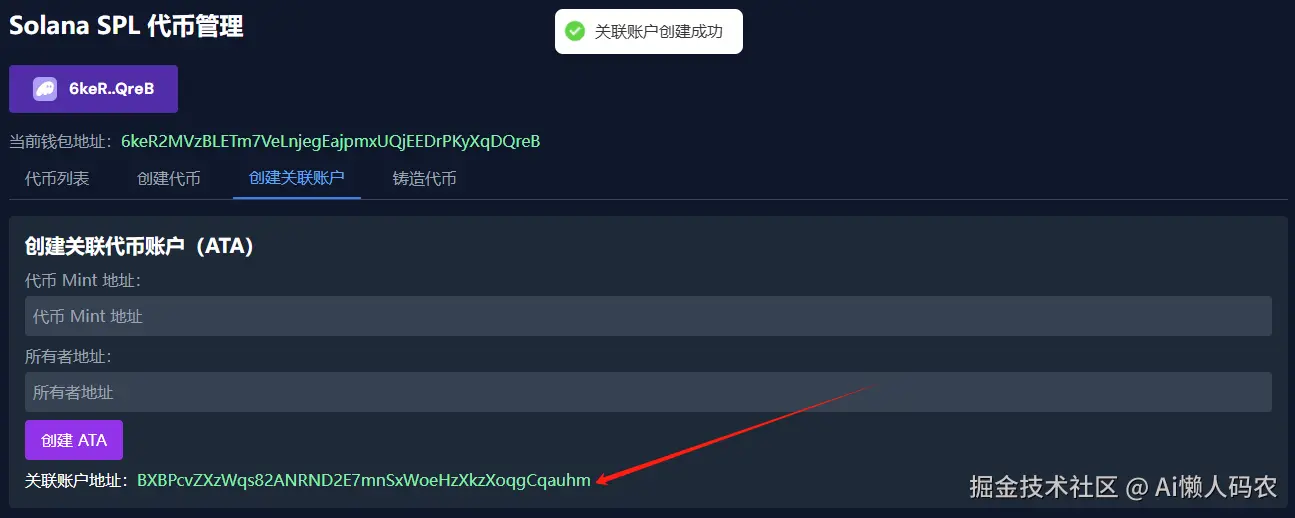Click the Solana SPL 代币管理 page title
Viewport: 1295px width, 518px height.
pos(126,26)
